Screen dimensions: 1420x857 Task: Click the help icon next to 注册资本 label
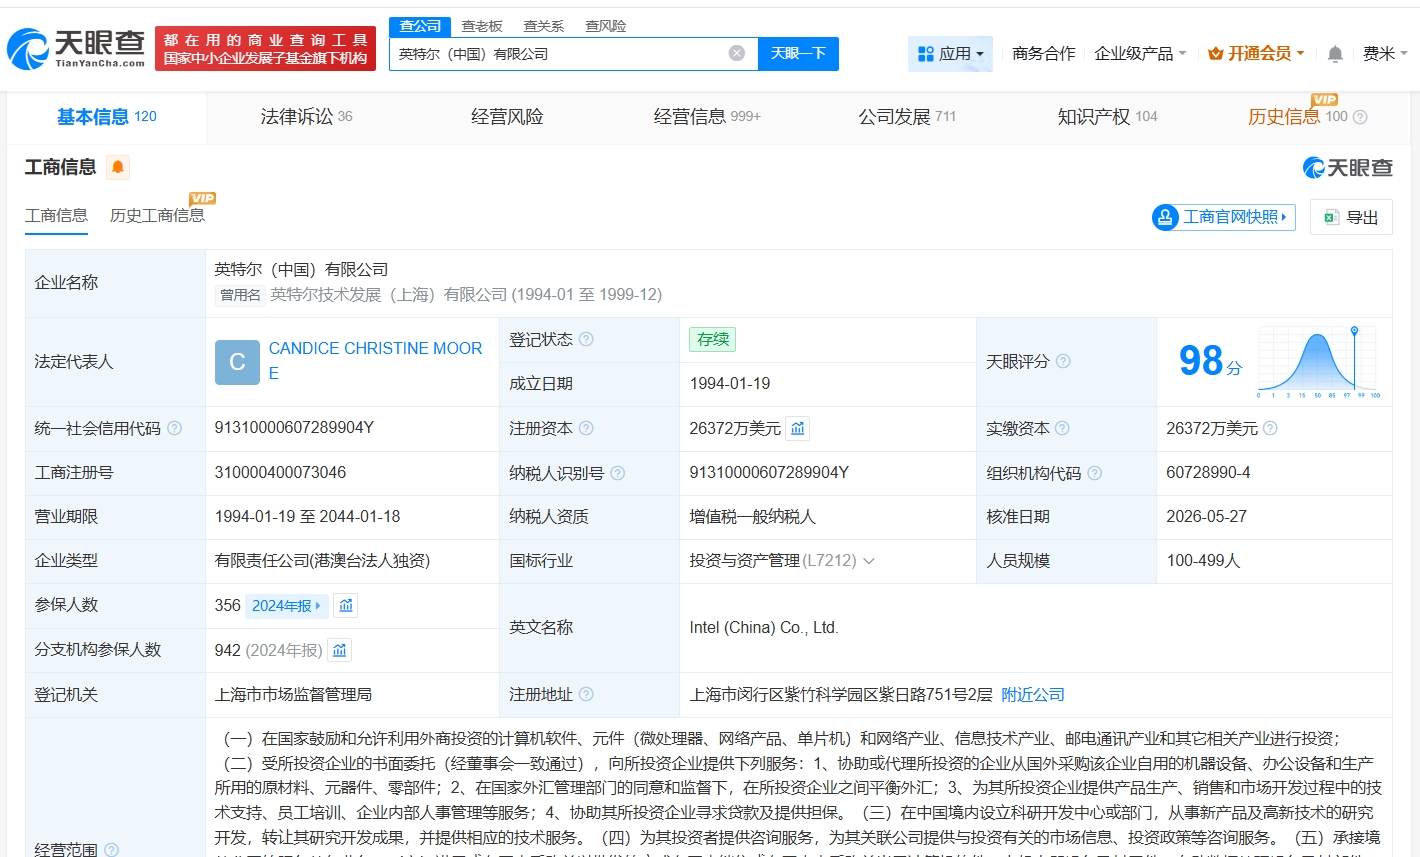(x=587, y=428)
